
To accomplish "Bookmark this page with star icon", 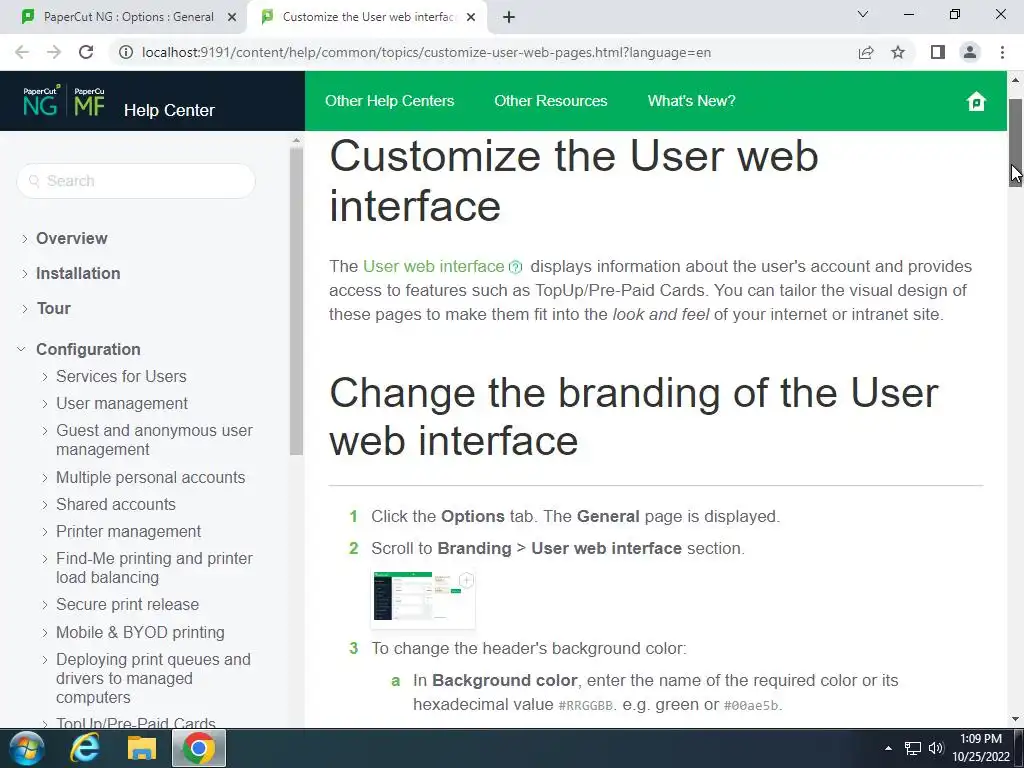I will pos(898,52).
